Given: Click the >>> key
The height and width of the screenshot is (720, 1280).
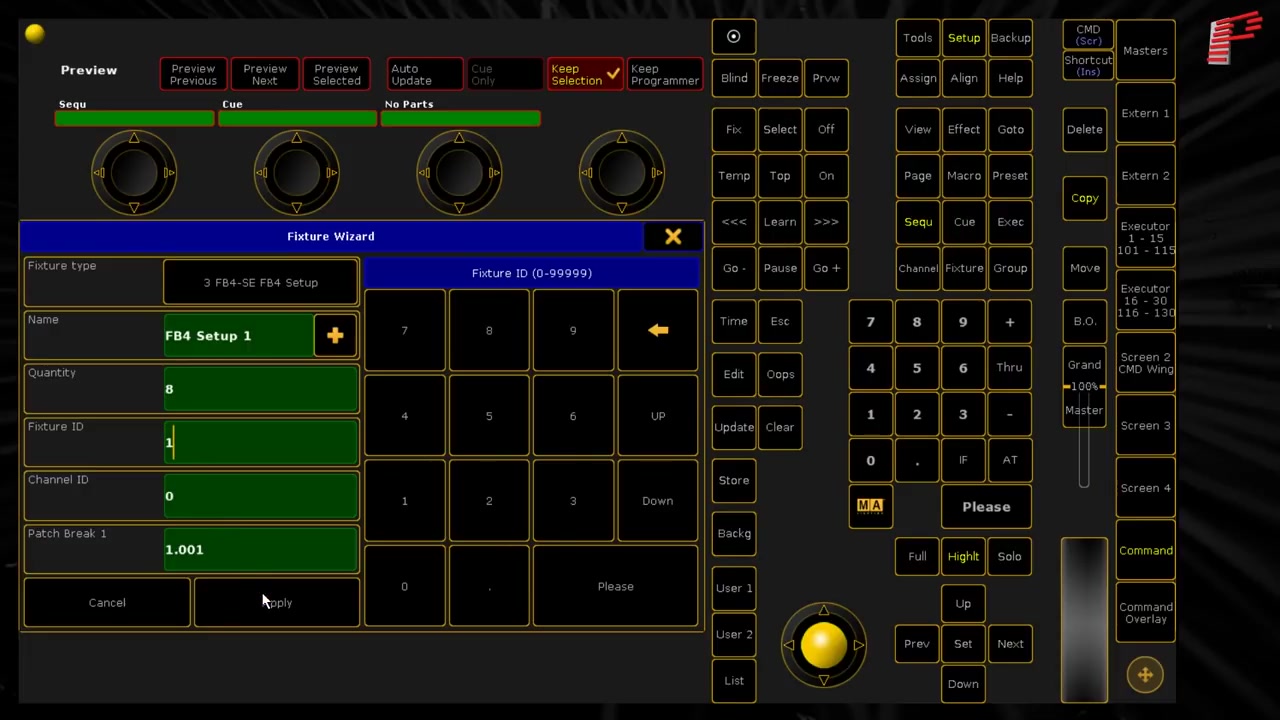Looking at the screenshot, I should pyautogui.click(x=826, y=222).
